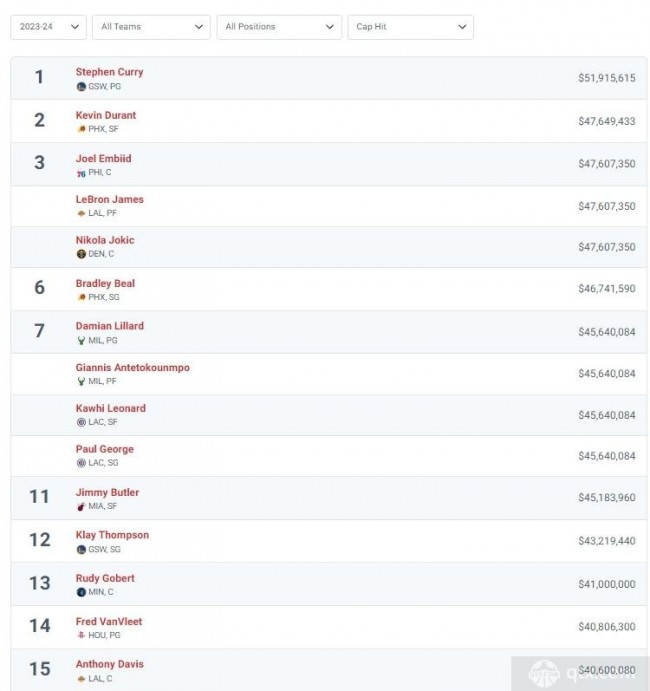This screenshot has height=691, width=650.
Task: Click the Nuggets logo under Nikola Jokic
Action: (81, 255)
